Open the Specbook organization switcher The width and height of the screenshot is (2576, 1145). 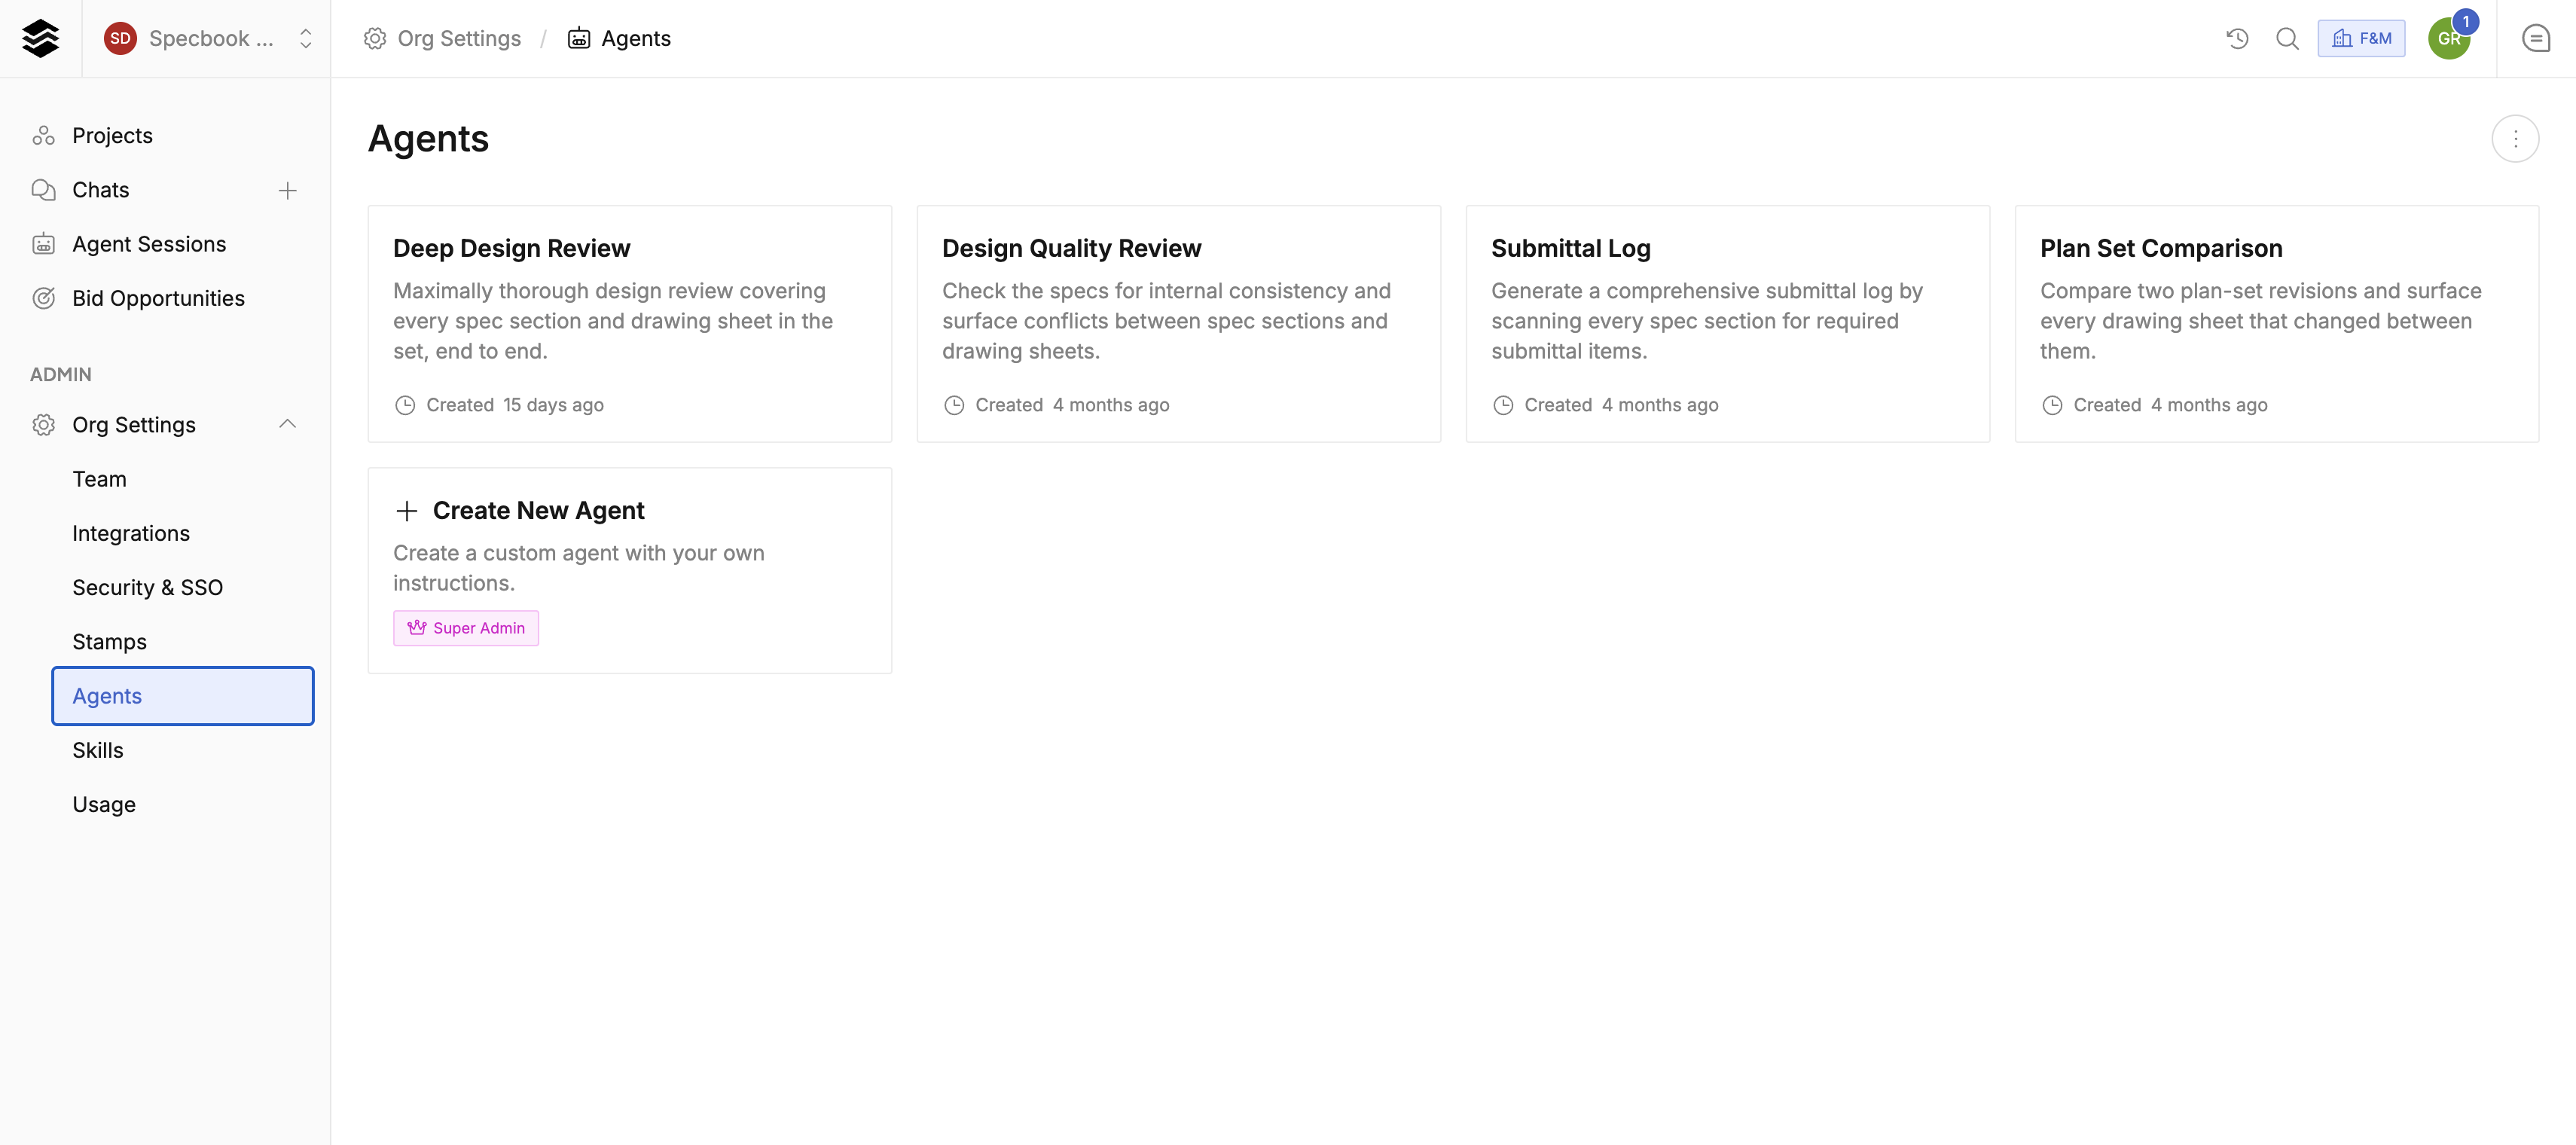207,38
